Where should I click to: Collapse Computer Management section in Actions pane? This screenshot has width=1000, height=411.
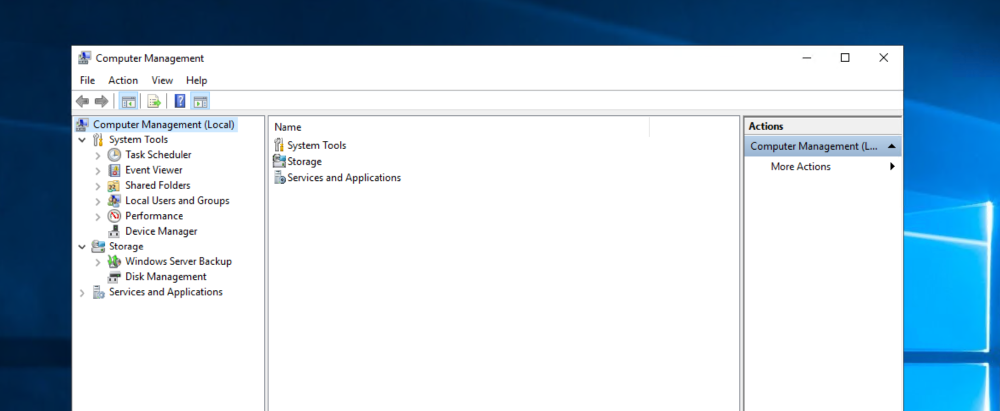pos(892,146)
